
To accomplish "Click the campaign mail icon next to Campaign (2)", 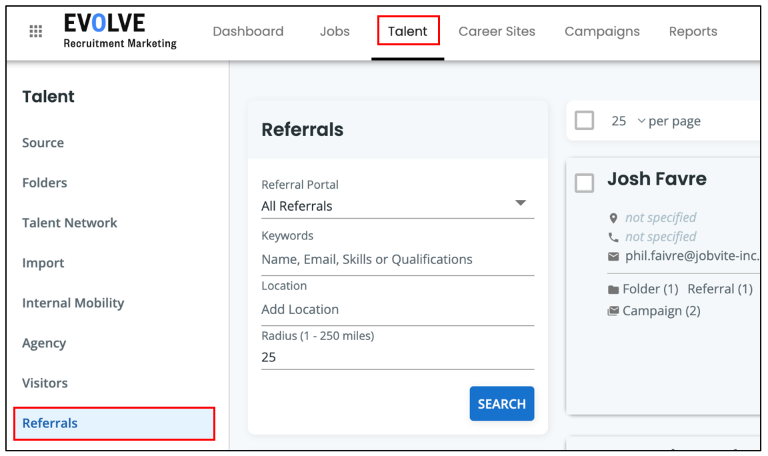I will tap(613, 311).
